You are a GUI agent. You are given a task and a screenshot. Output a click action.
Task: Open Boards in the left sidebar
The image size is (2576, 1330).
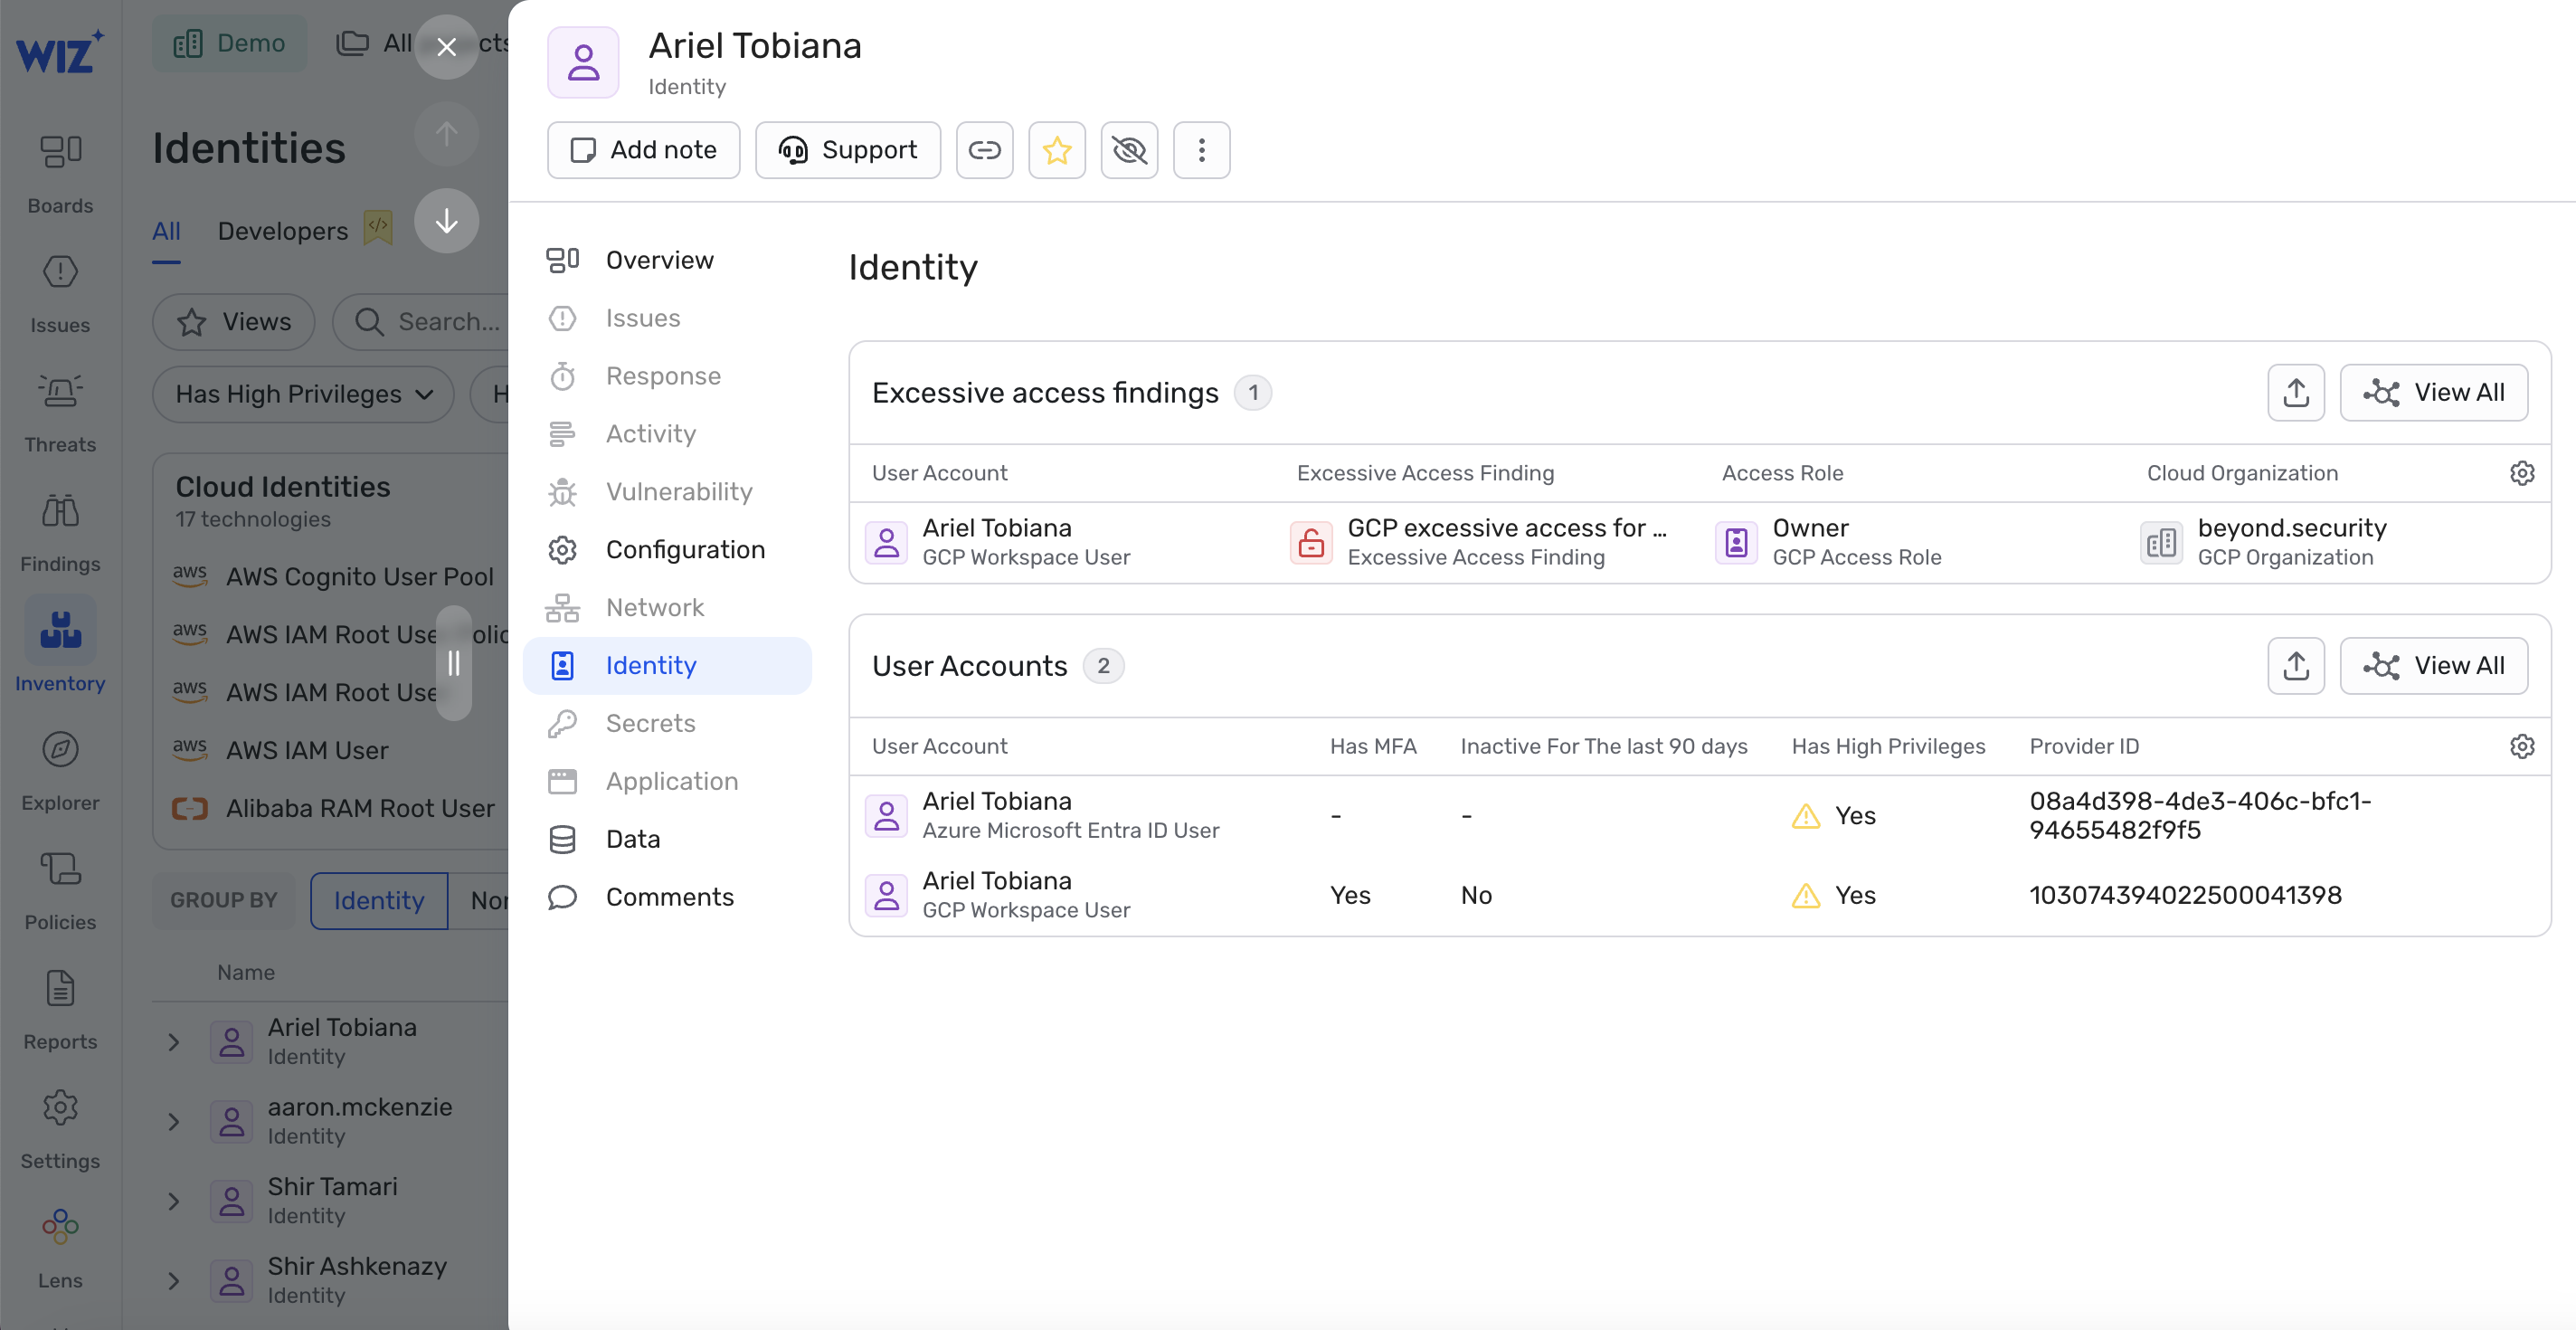(x=60, y=172)
